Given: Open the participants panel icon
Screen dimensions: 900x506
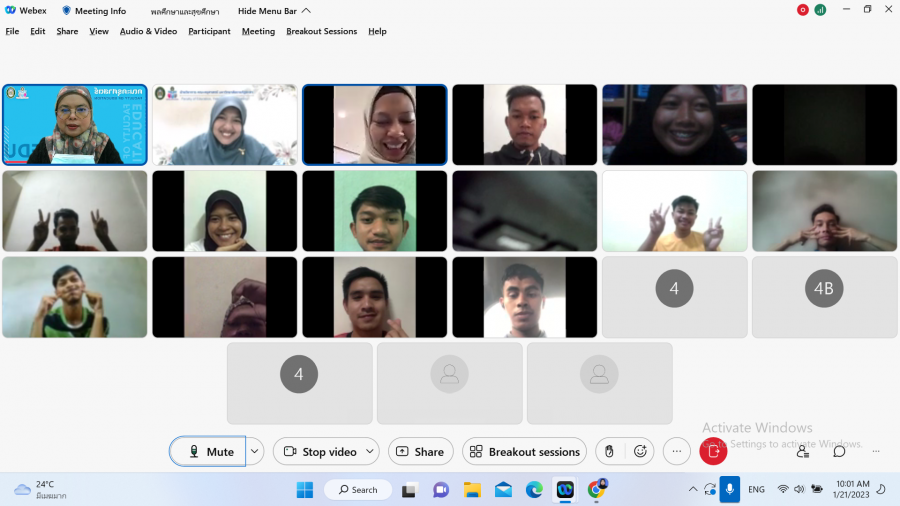Looking at the screenshot, I should click(x=803, y=452).
